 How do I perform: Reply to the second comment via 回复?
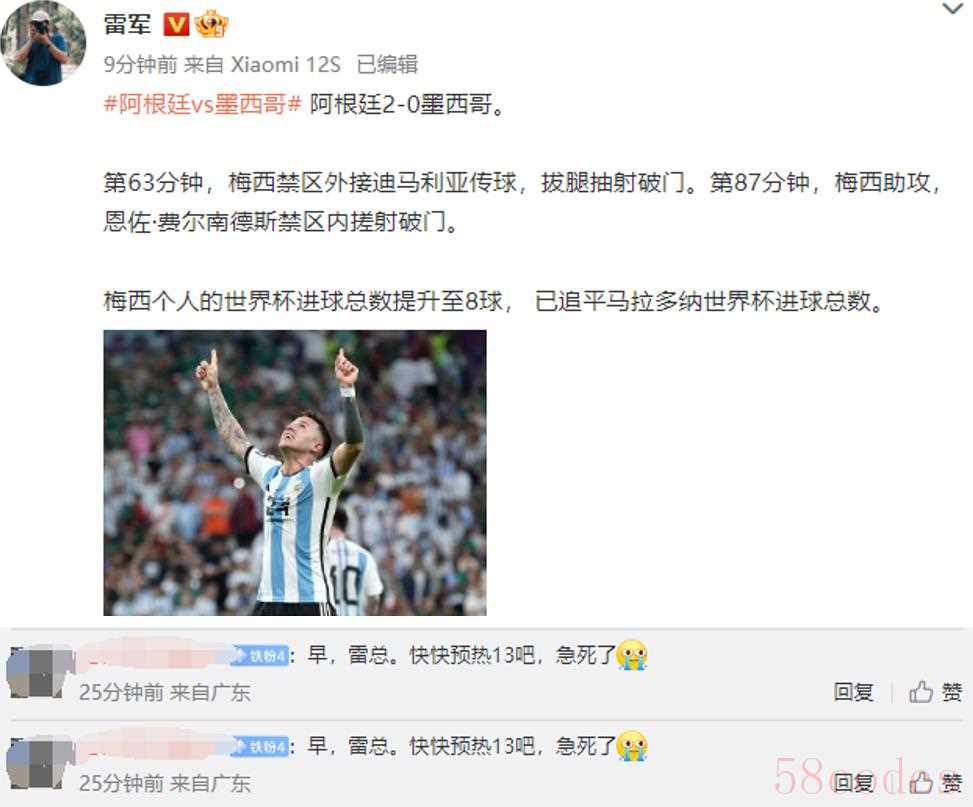(x=853, y=783)
